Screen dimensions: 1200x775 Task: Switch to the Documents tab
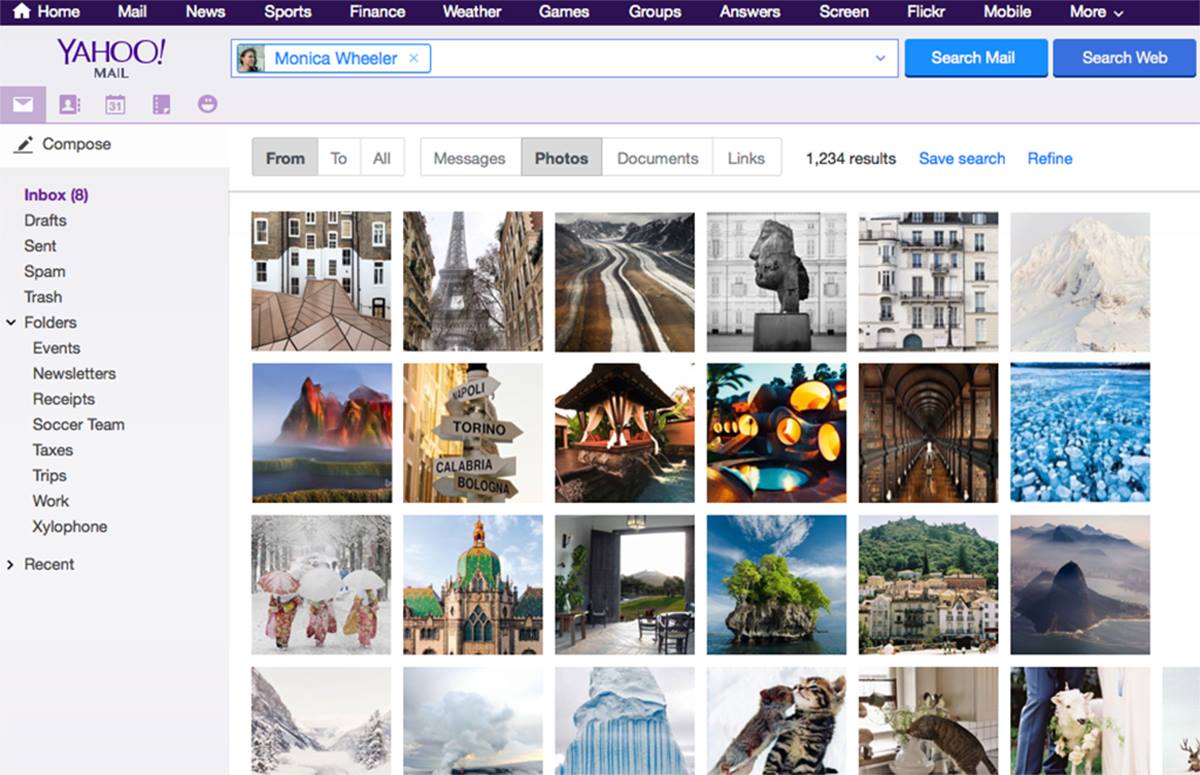658,158
